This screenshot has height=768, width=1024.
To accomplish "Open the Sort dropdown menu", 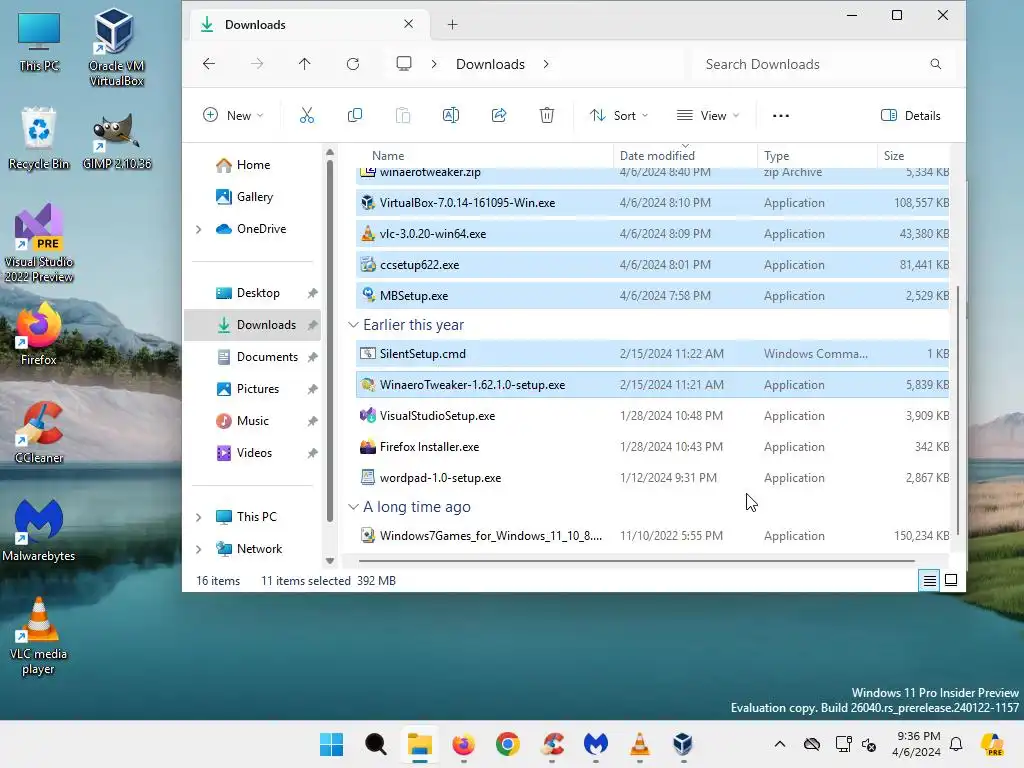I will click(618, 116).
